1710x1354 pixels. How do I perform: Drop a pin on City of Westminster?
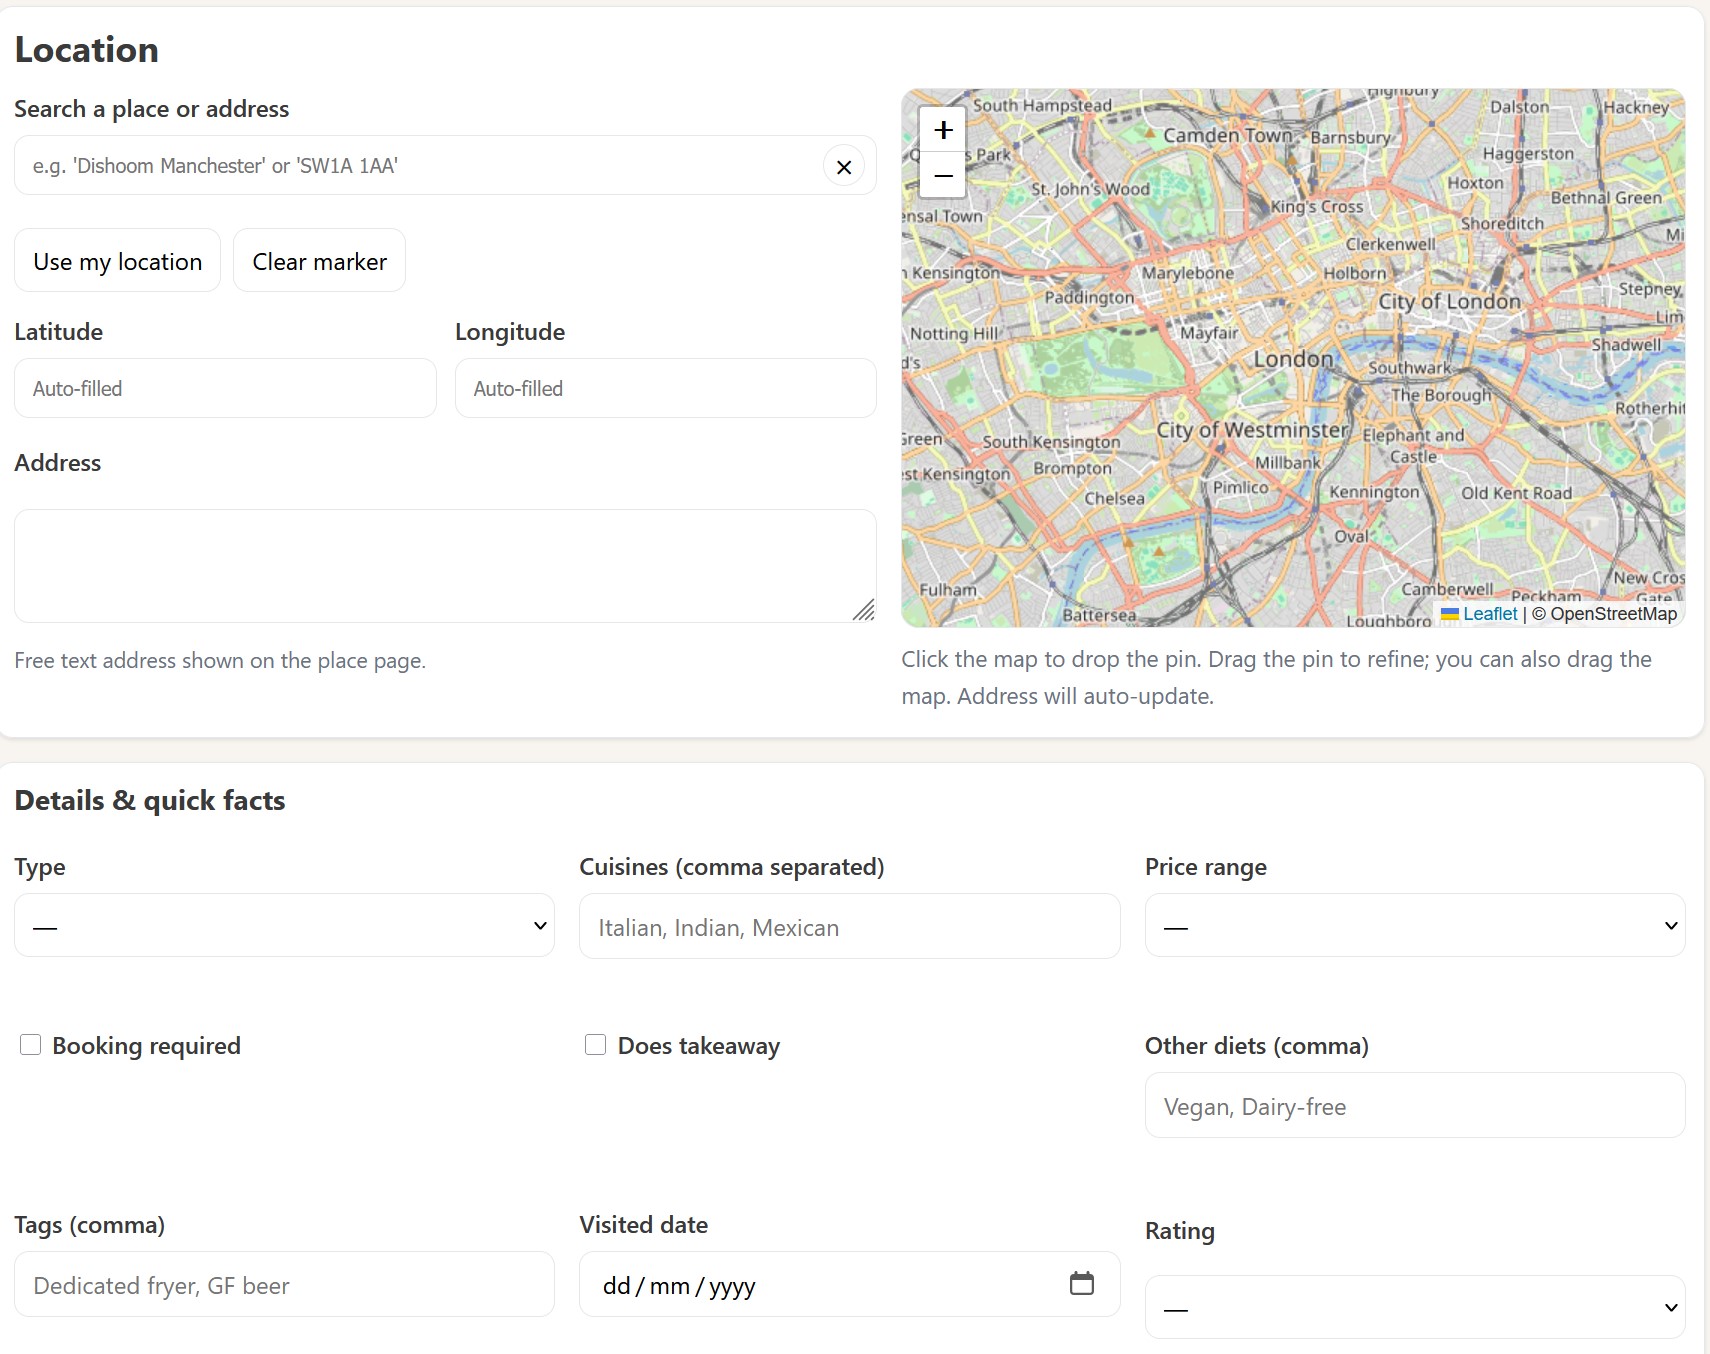[x=1252, y=430]
